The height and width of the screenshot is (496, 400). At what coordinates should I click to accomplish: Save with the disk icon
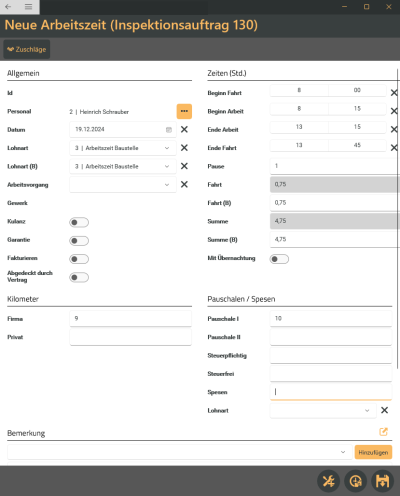[383, 481]
